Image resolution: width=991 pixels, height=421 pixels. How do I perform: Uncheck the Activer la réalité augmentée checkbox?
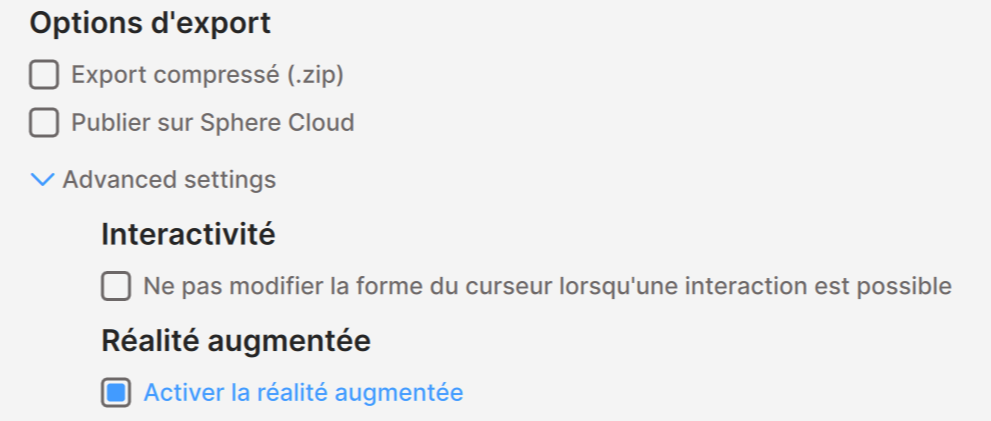point(116,393)
